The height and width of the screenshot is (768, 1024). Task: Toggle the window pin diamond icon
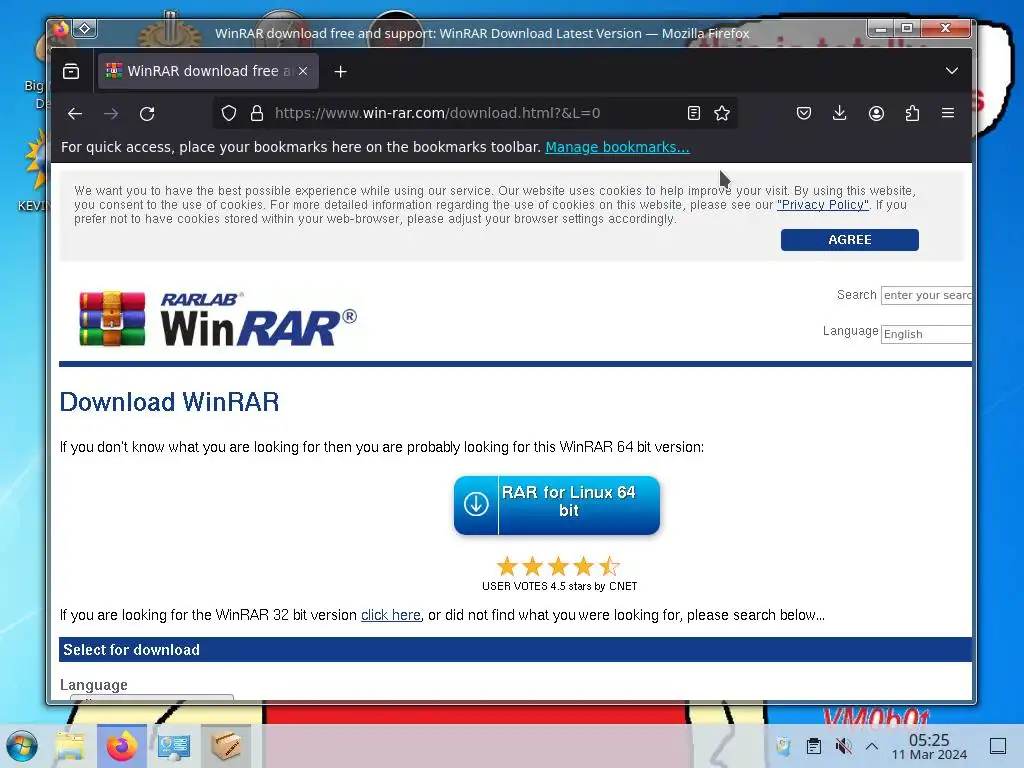click(x=85, y=29)
